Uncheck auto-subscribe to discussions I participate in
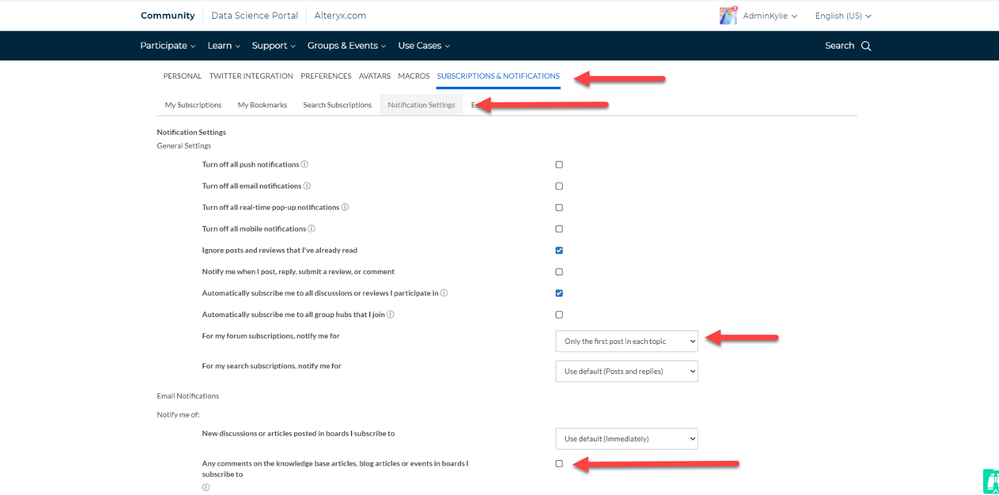Viewport: 999px width, 495px height. pos(559,293)
